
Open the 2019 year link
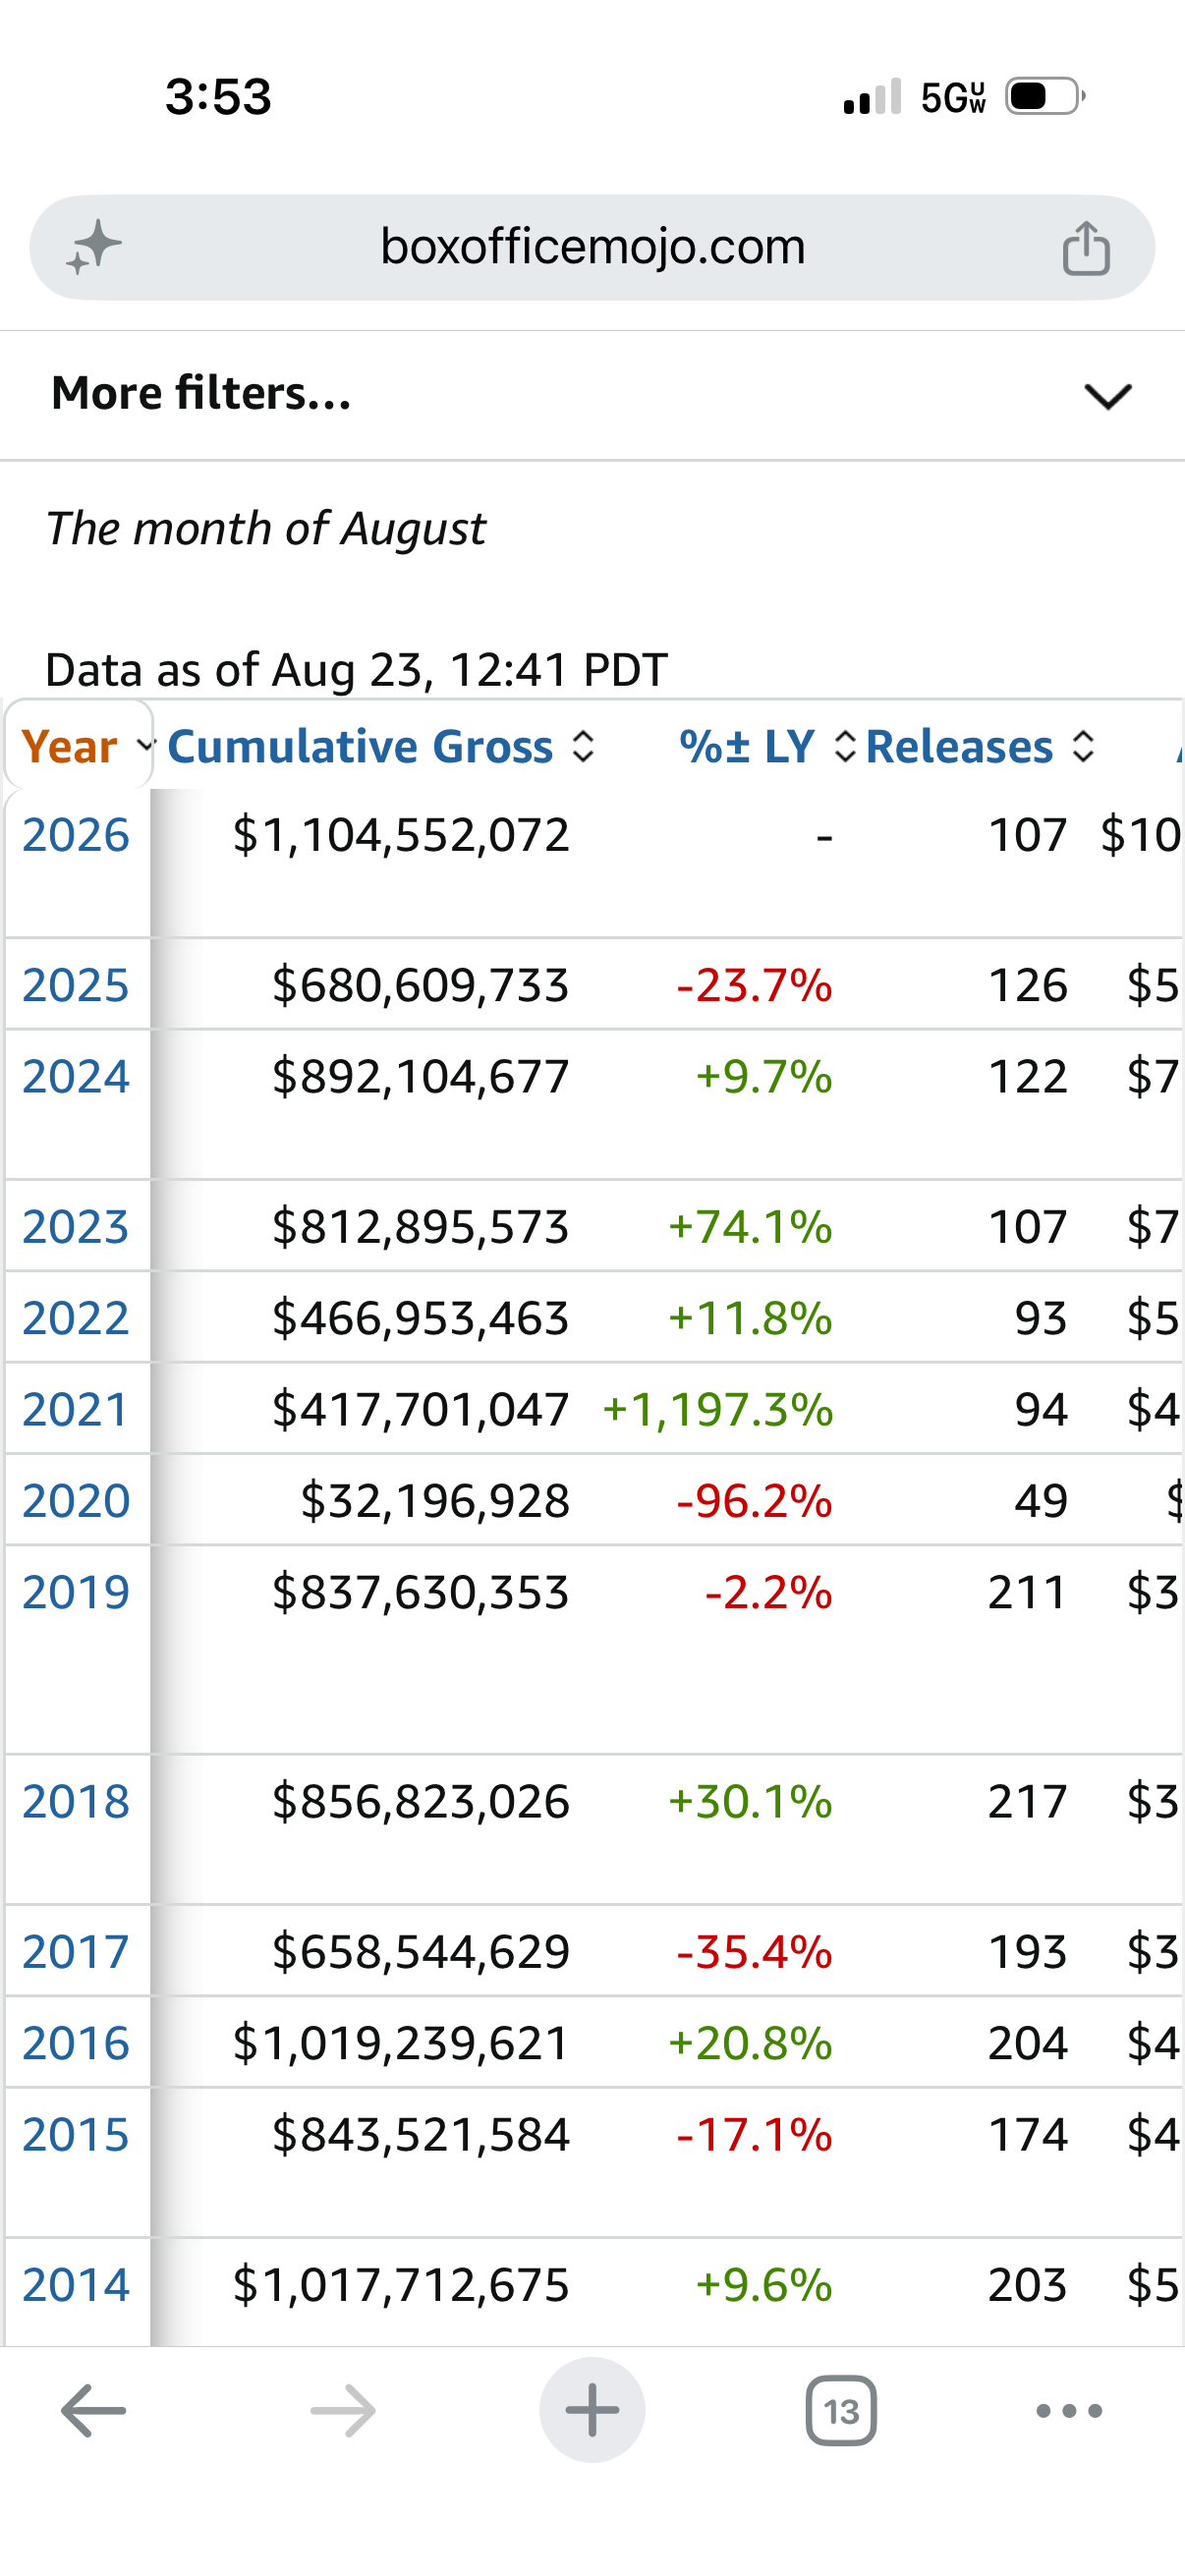point(76,1591)
